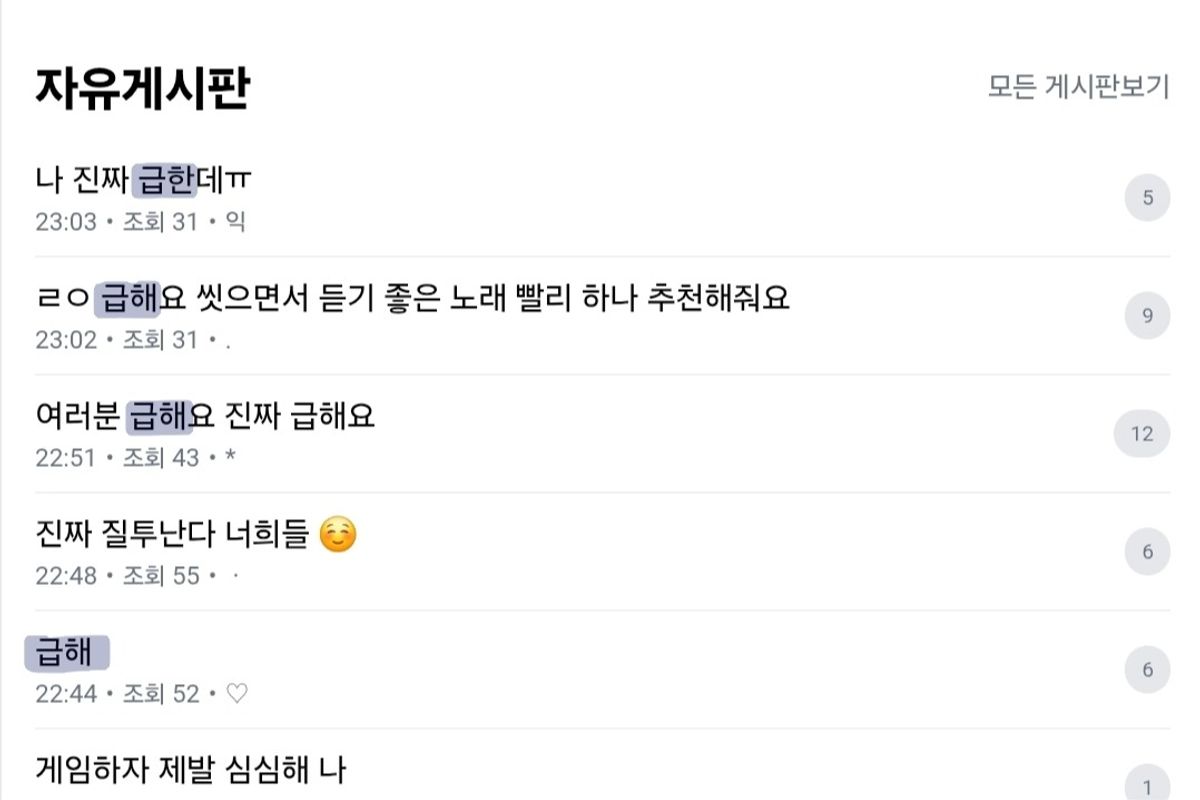Click the comment count badge showing 12
This screenshot has height=800, width=1200.
point(1142,434)
